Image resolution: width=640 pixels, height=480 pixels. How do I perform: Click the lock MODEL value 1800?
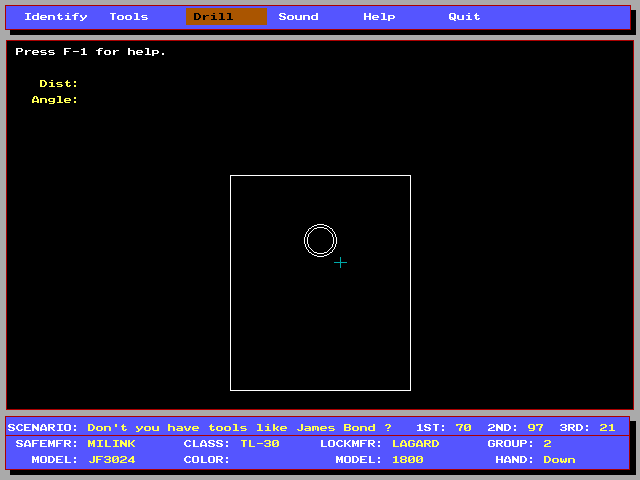pyautogui.click(x=408, y=460)
